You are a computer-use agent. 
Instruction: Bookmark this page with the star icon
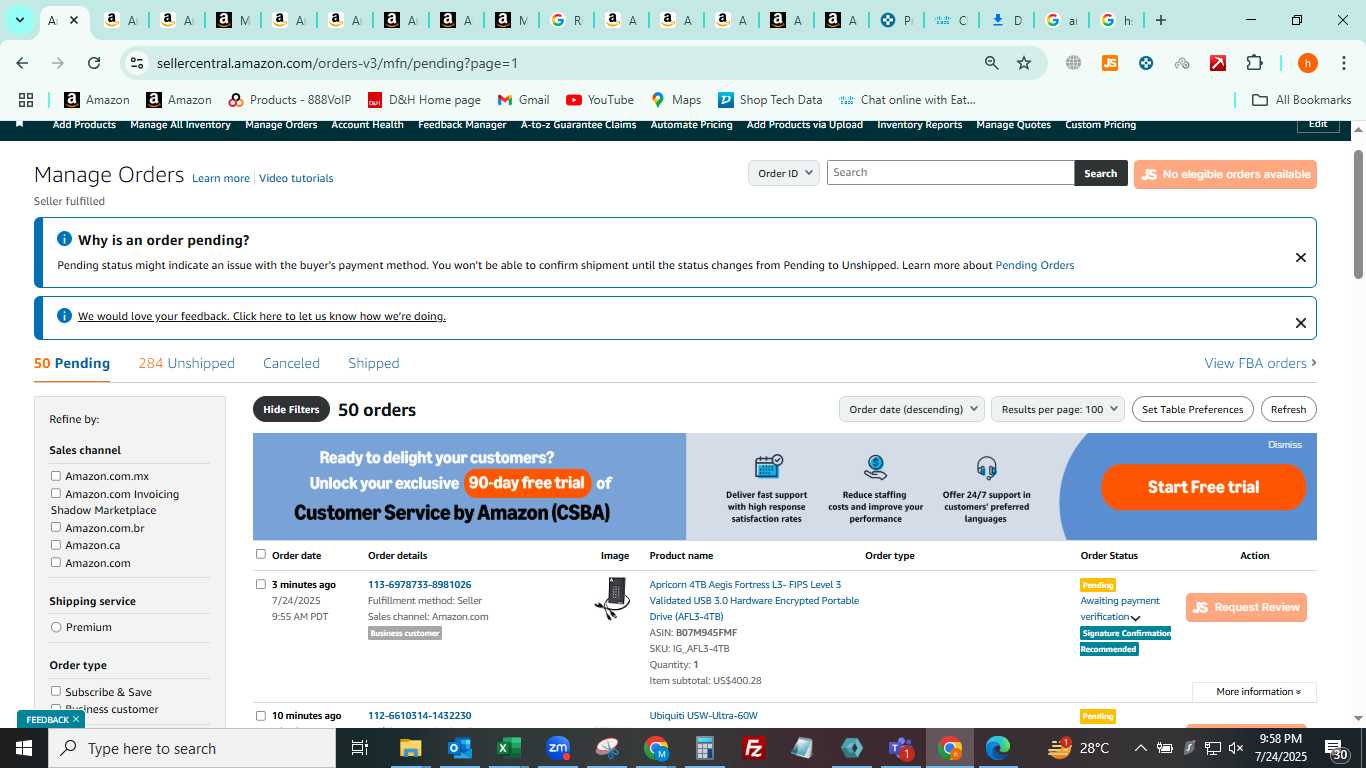[1024, 63]
